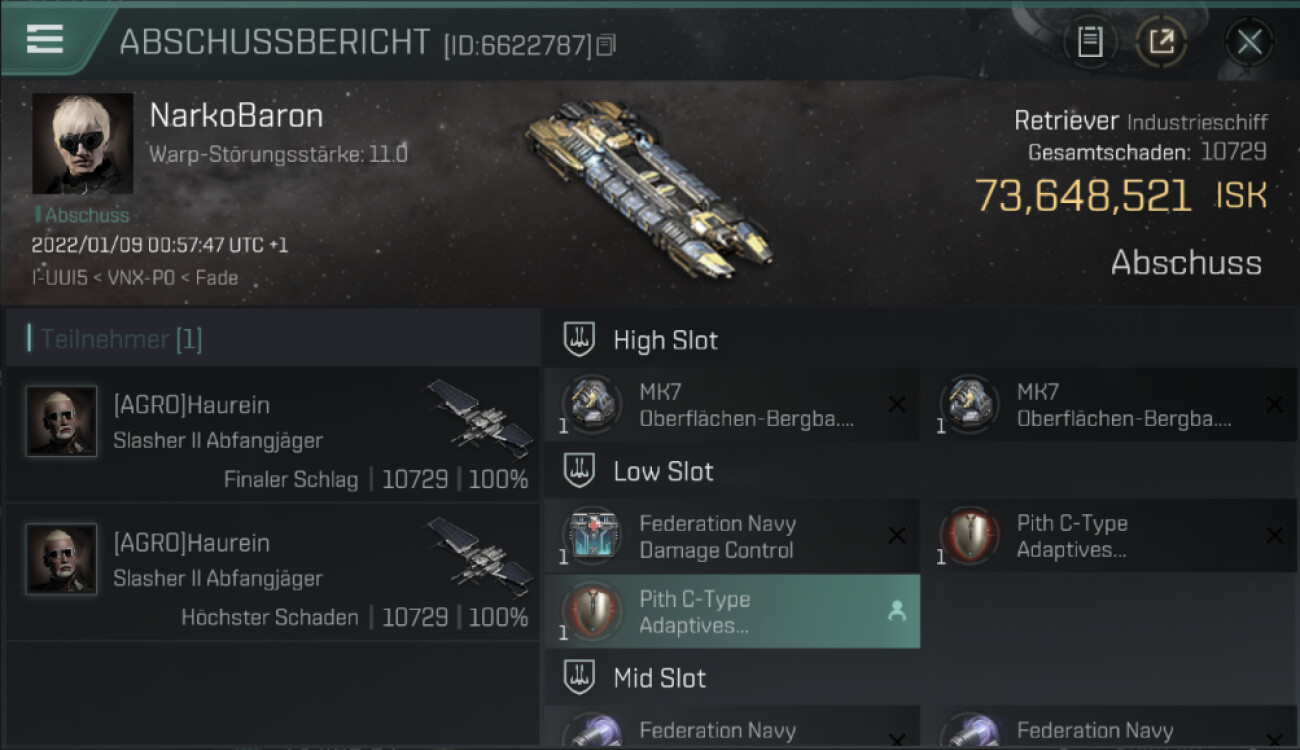Screen dimensions: 1300x750
Task: Click X mark on first MK7 row
Action: (897, 404)
